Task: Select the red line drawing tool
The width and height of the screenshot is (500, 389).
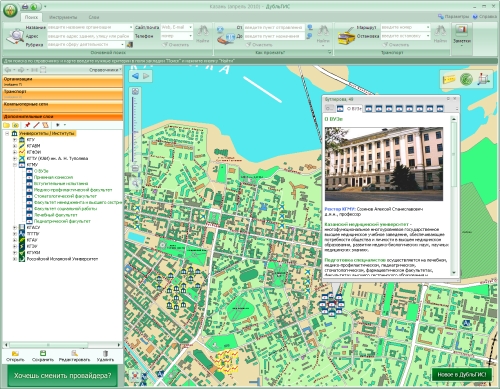Action: tap(36, 125)
